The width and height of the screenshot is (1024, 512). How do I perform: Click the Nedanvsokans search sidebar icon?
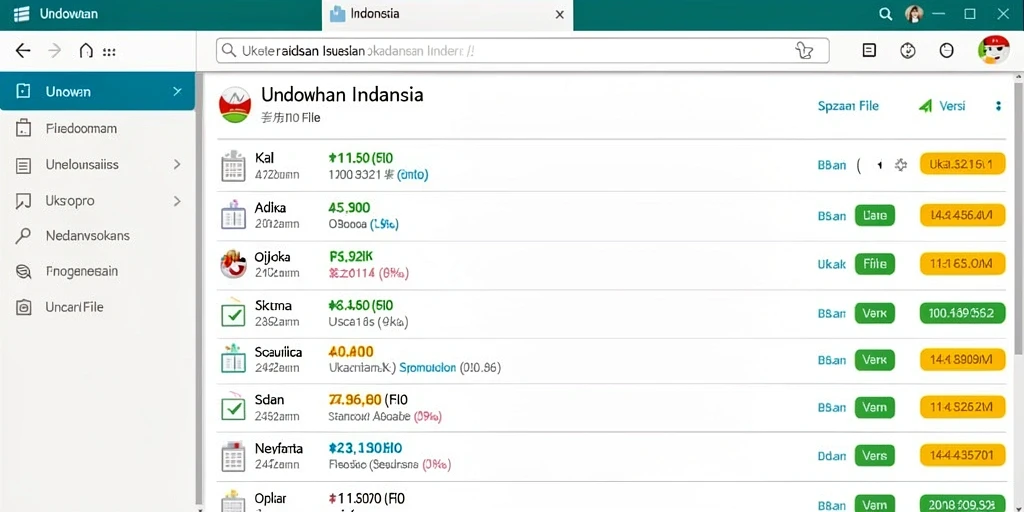(23, 236)
